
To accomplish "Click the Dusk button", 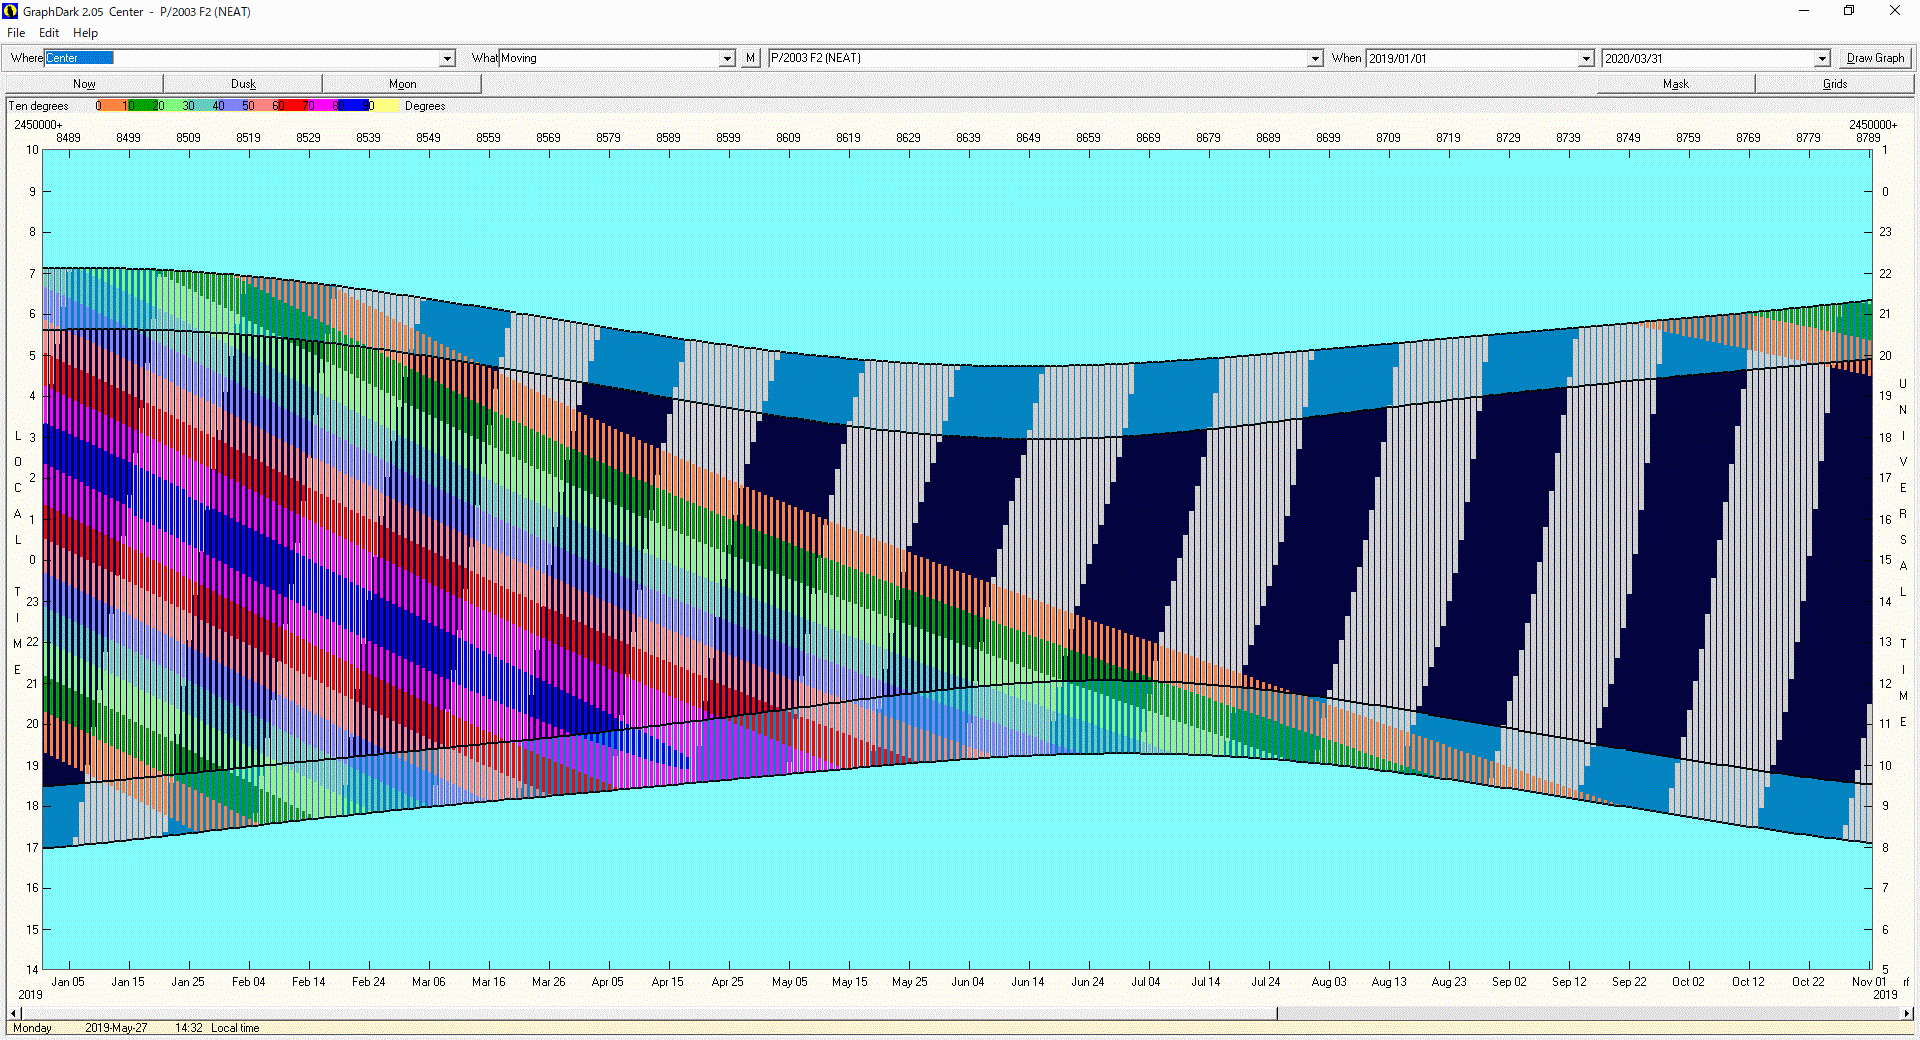I will [243, 84].
